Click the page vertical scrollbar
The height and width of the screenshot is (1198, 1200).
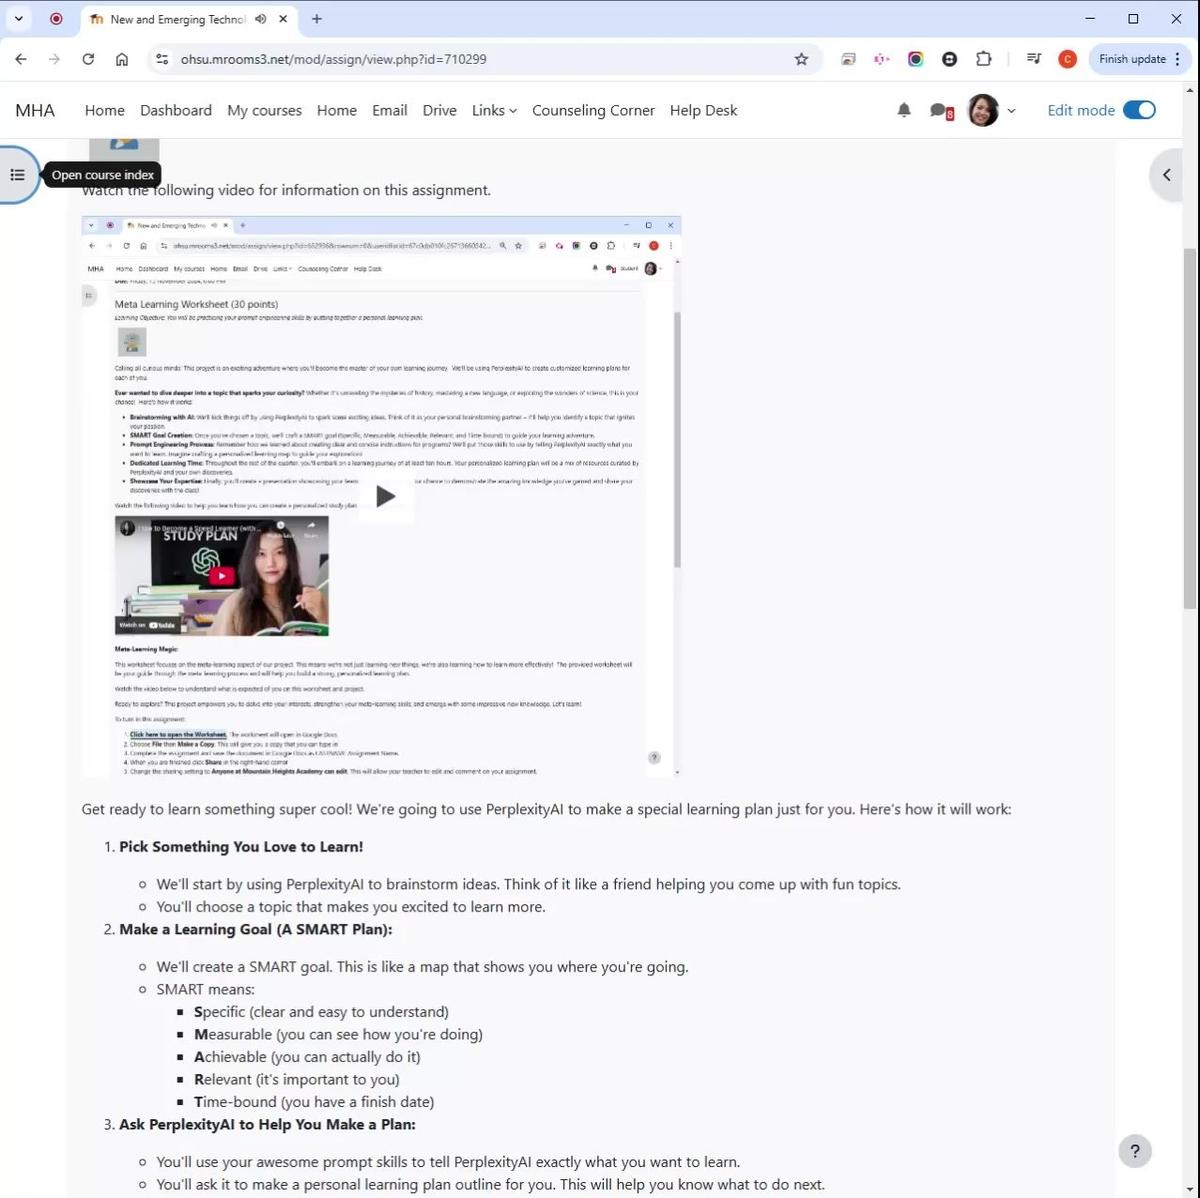pos(1190,430)
